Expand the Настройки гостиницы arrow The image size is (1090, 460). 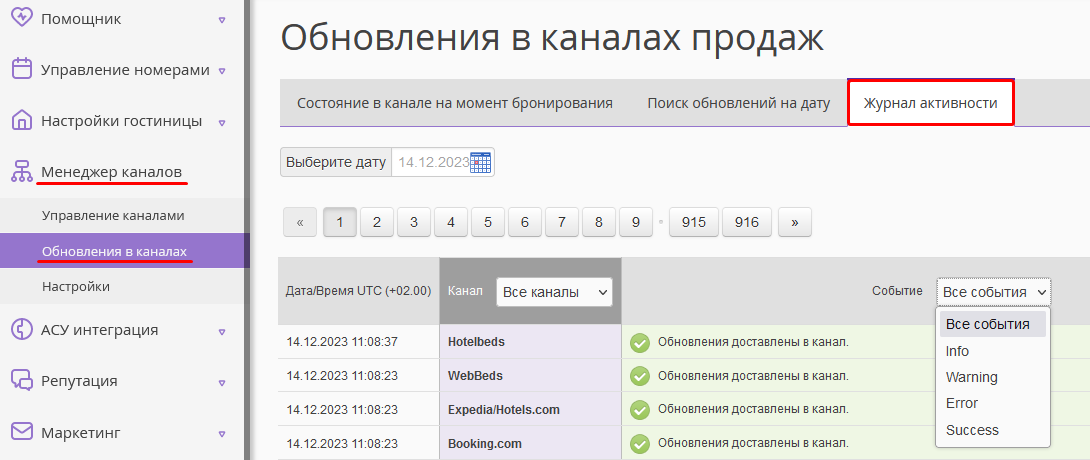[222, 123]
